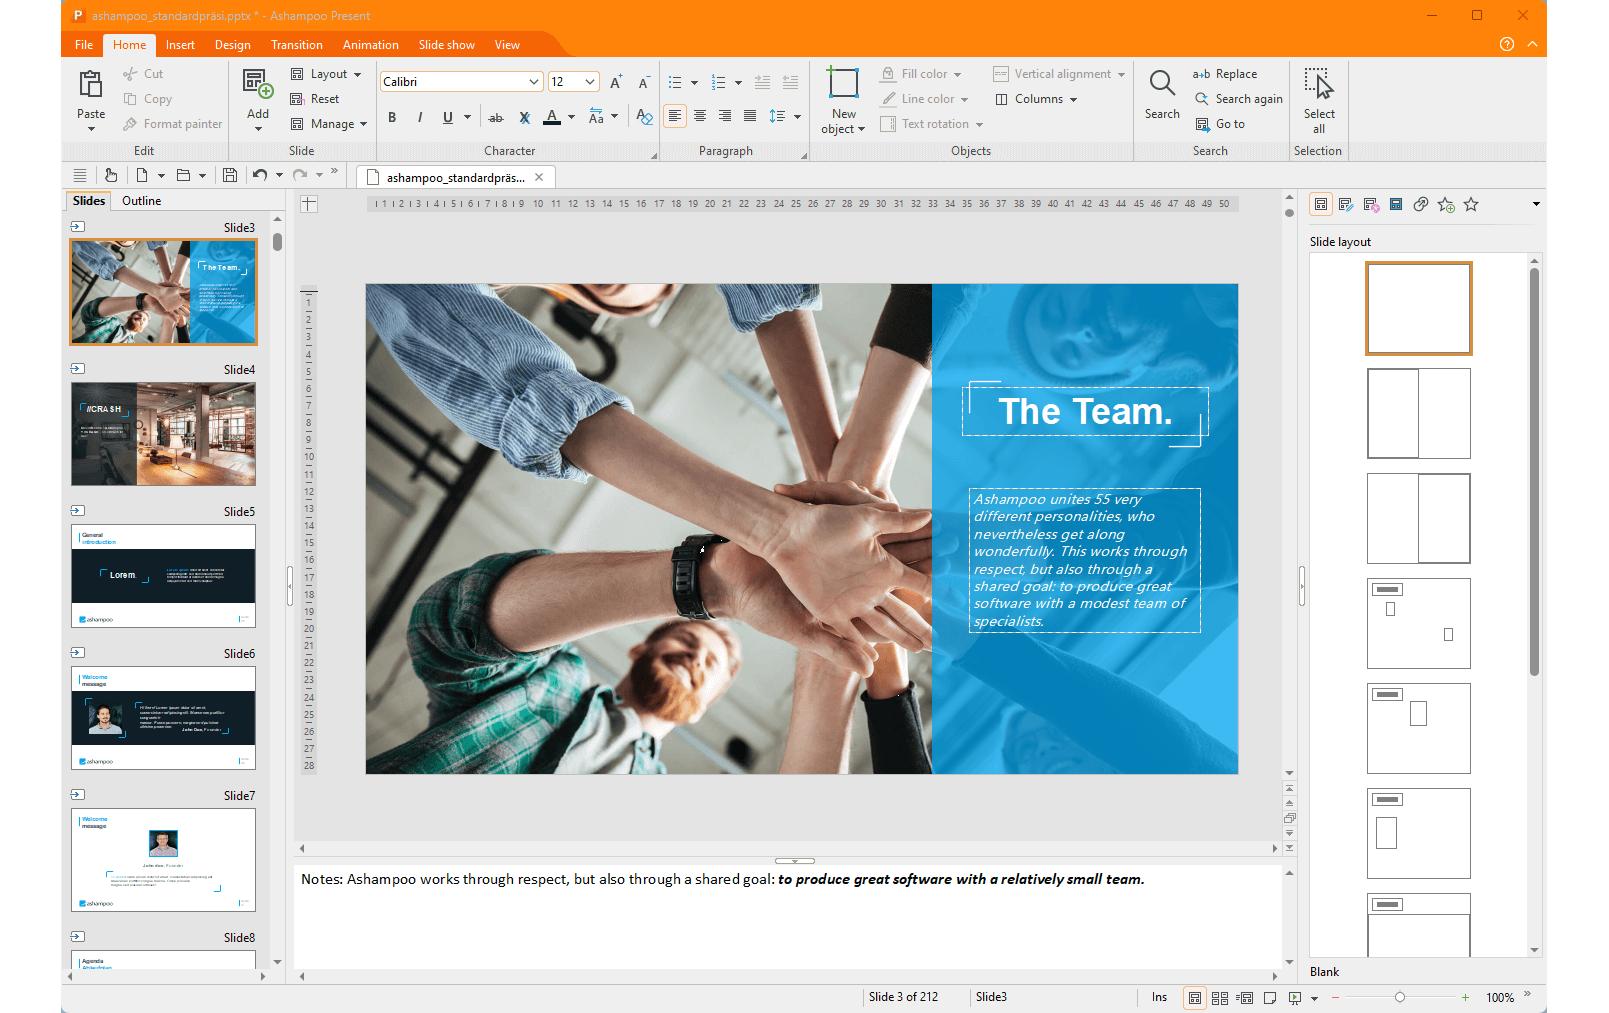1609x1013 pixels.
Task: Click the Select all icon
Action: pyautogui.click(x=1318, y=85)
